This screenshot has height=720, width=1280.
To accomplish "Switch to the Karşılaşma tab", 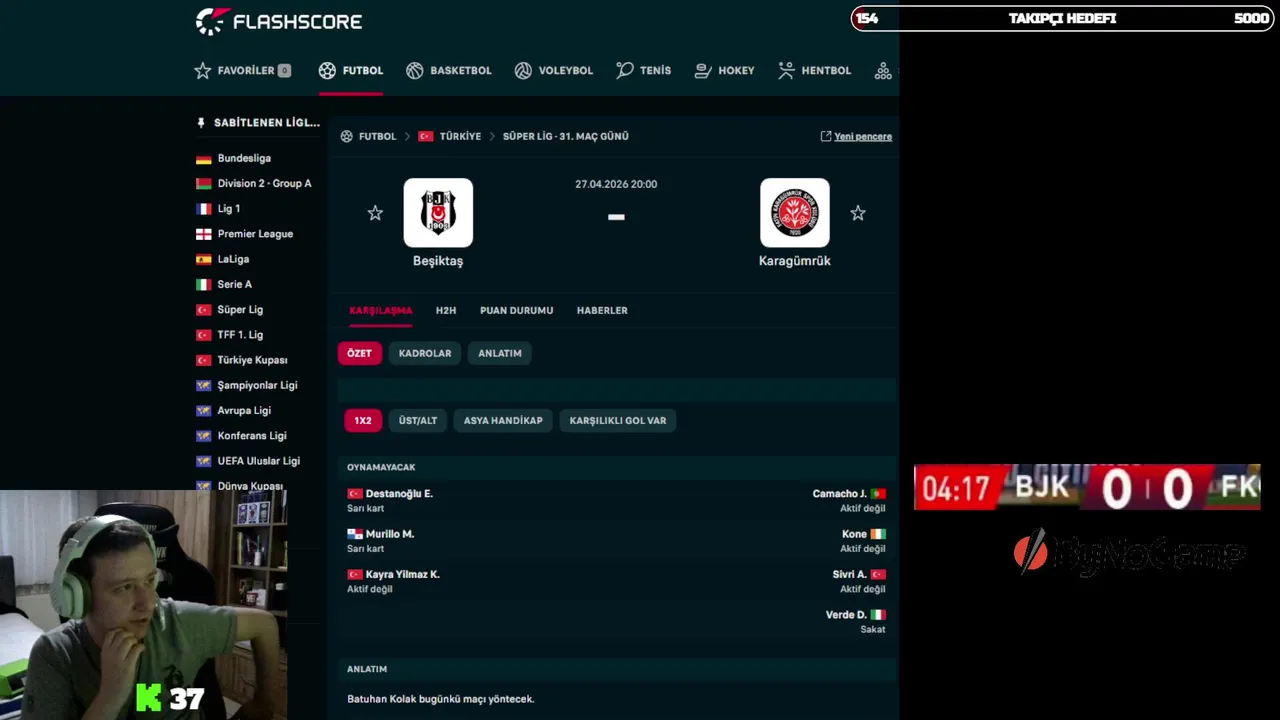I will click(x=381, y=310).
